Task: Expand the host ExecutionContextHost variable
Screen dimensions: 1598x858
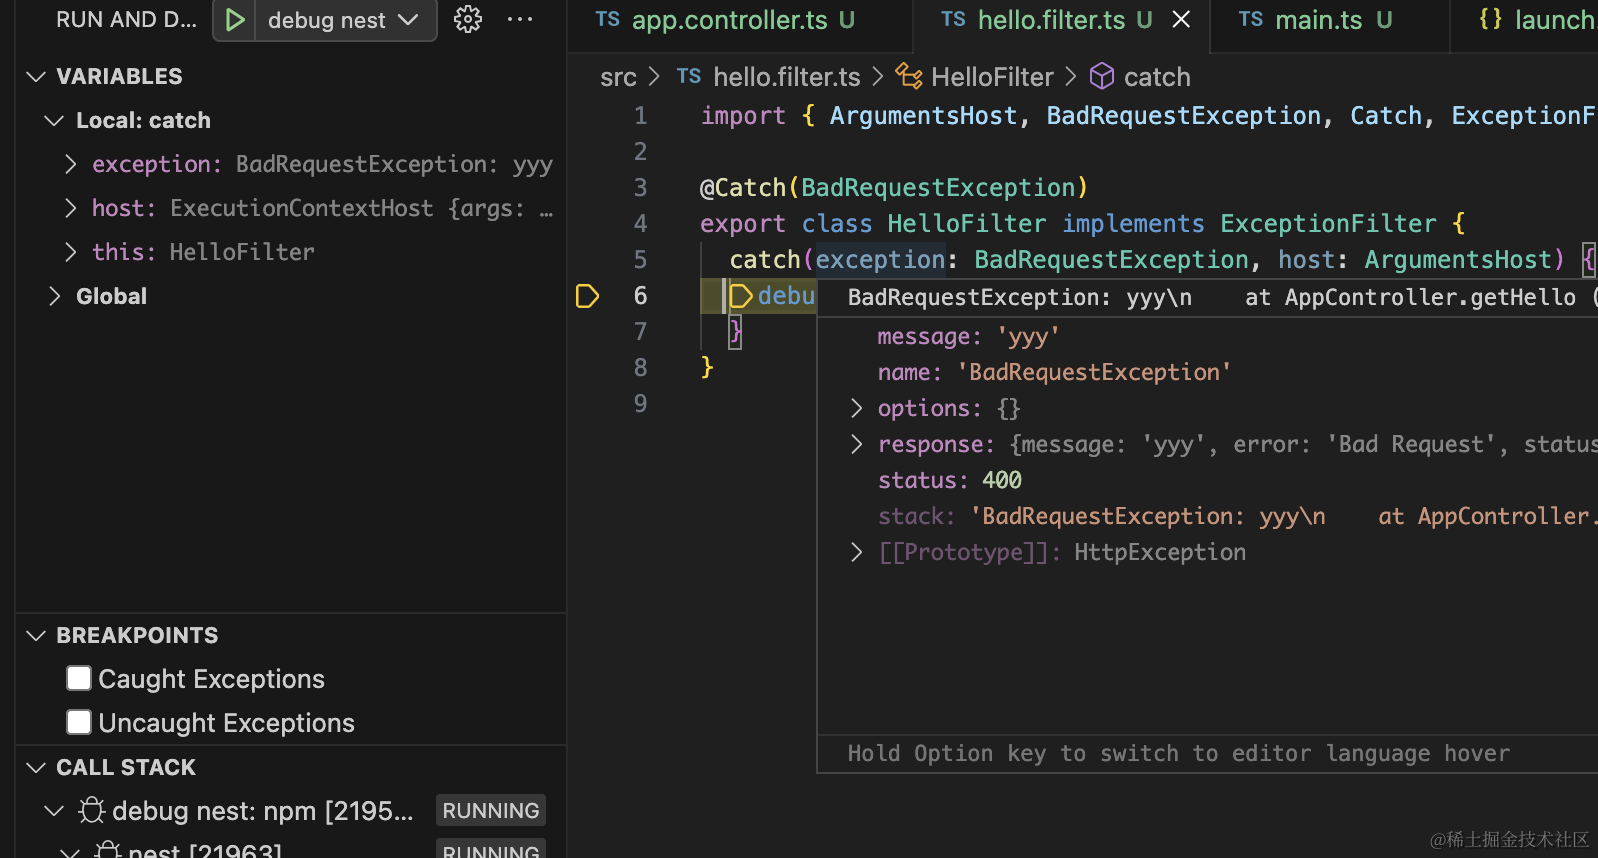Action: 70,208
